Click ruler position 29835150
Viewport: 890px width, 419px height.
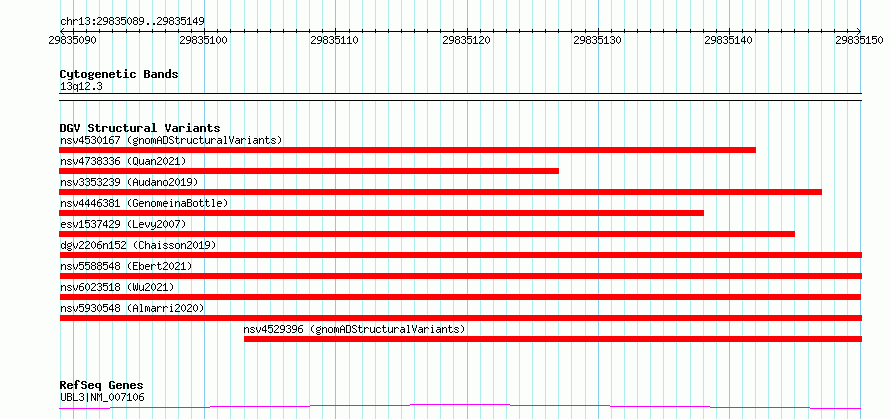click(860, 40)
